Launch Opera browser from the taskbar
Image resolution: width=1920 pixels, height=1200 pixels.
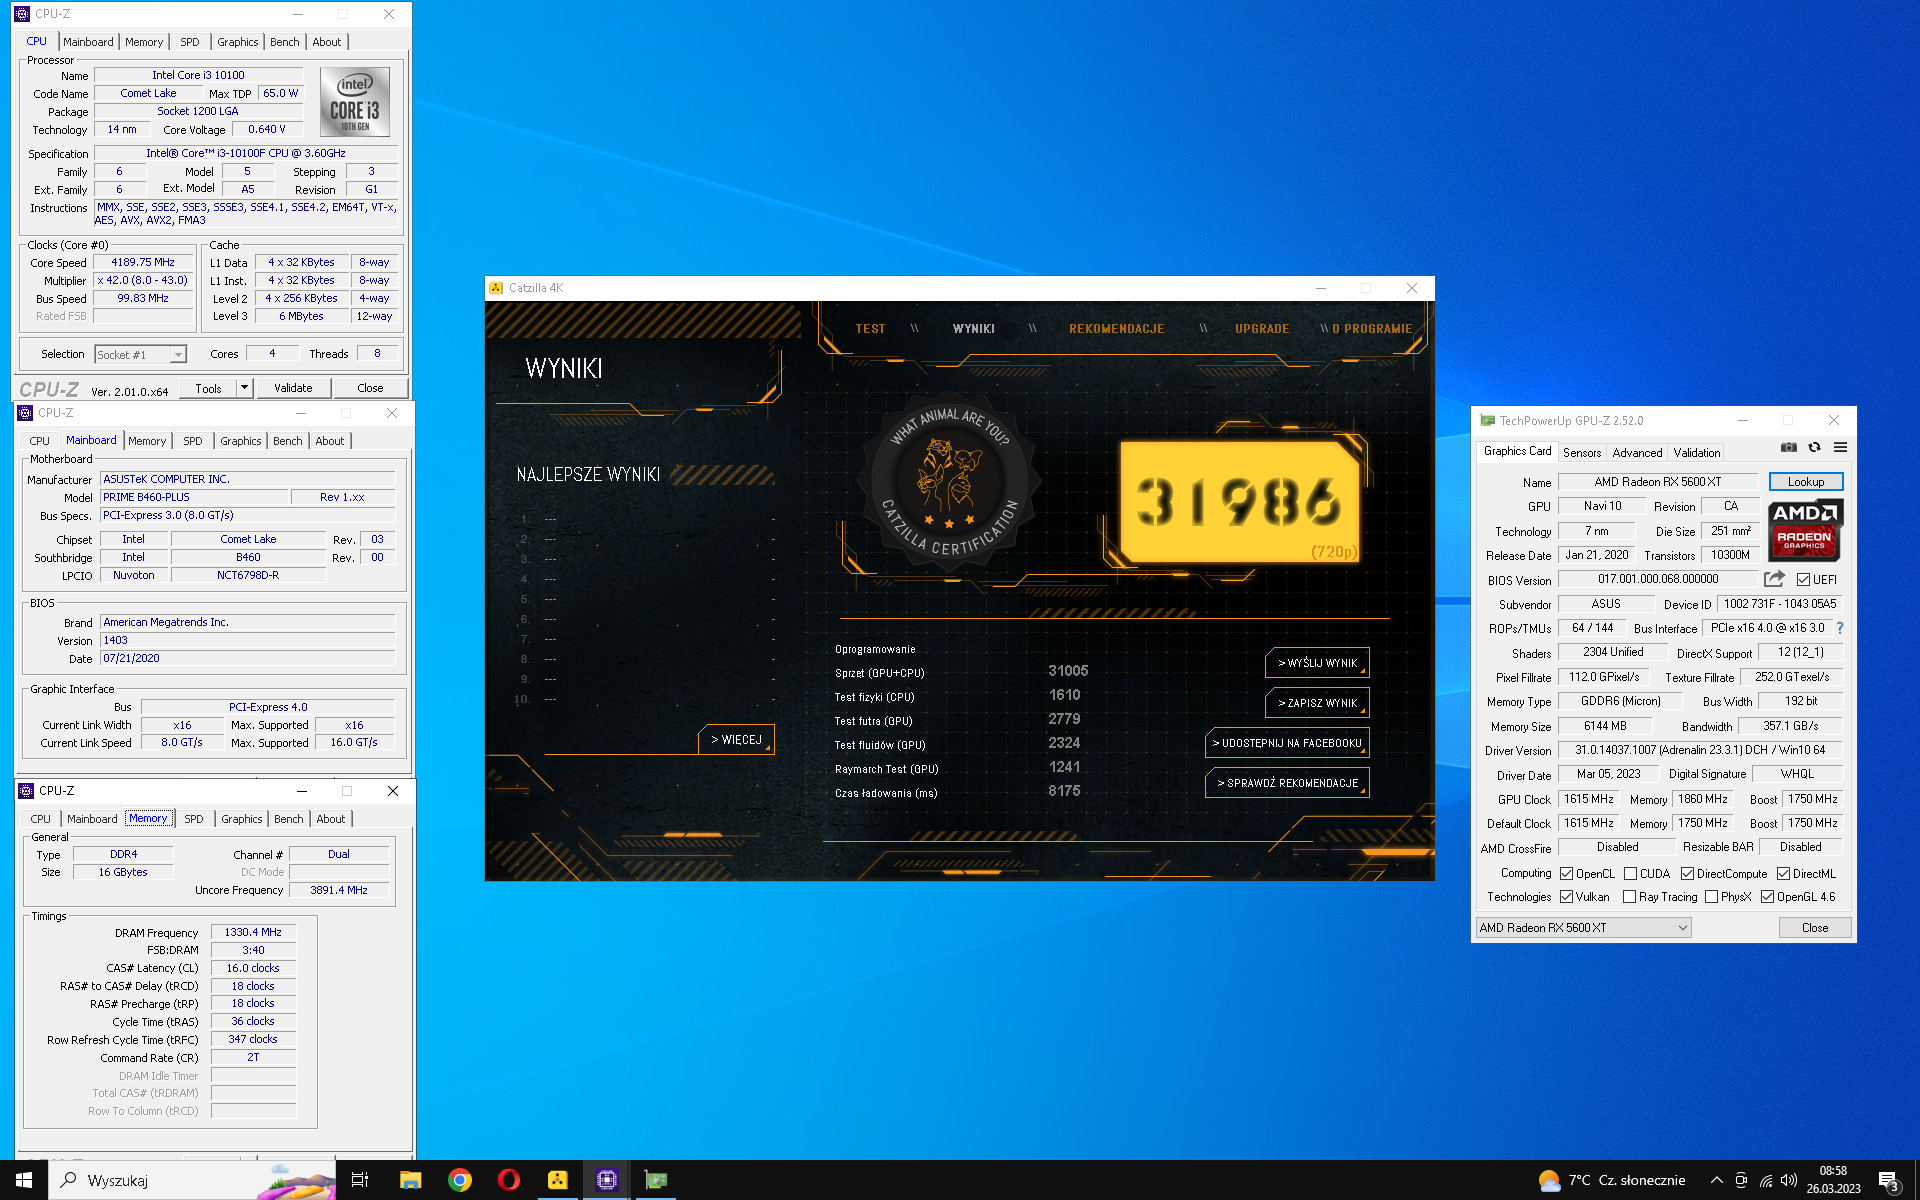click(x=508, y=1180)
